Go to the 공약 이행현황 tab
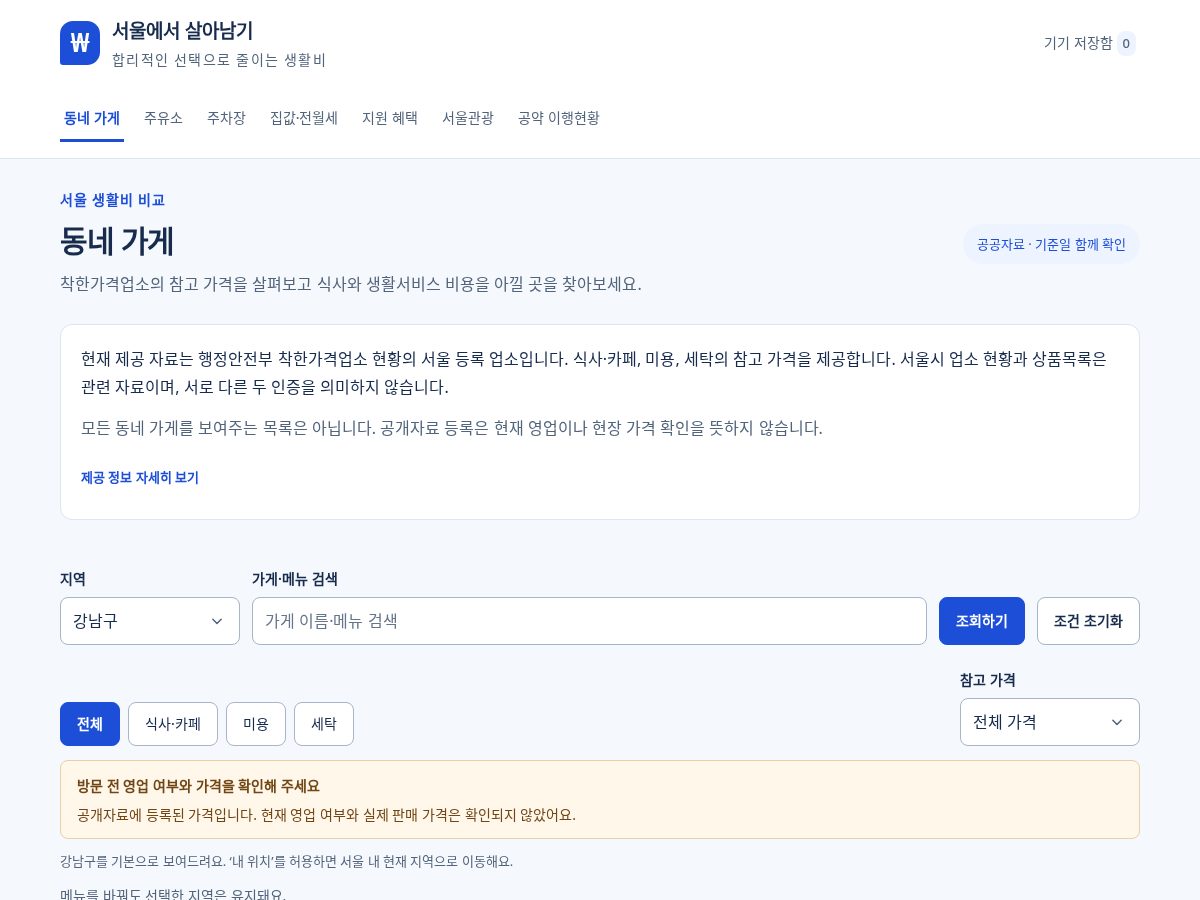The width and height of the screenshot is (1200, 900). 559,118
